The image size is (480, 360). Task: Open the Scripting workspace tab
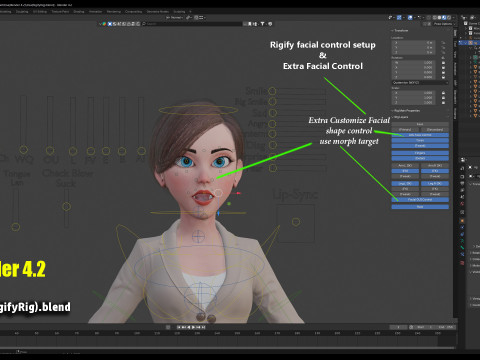[x=179, y=12]
